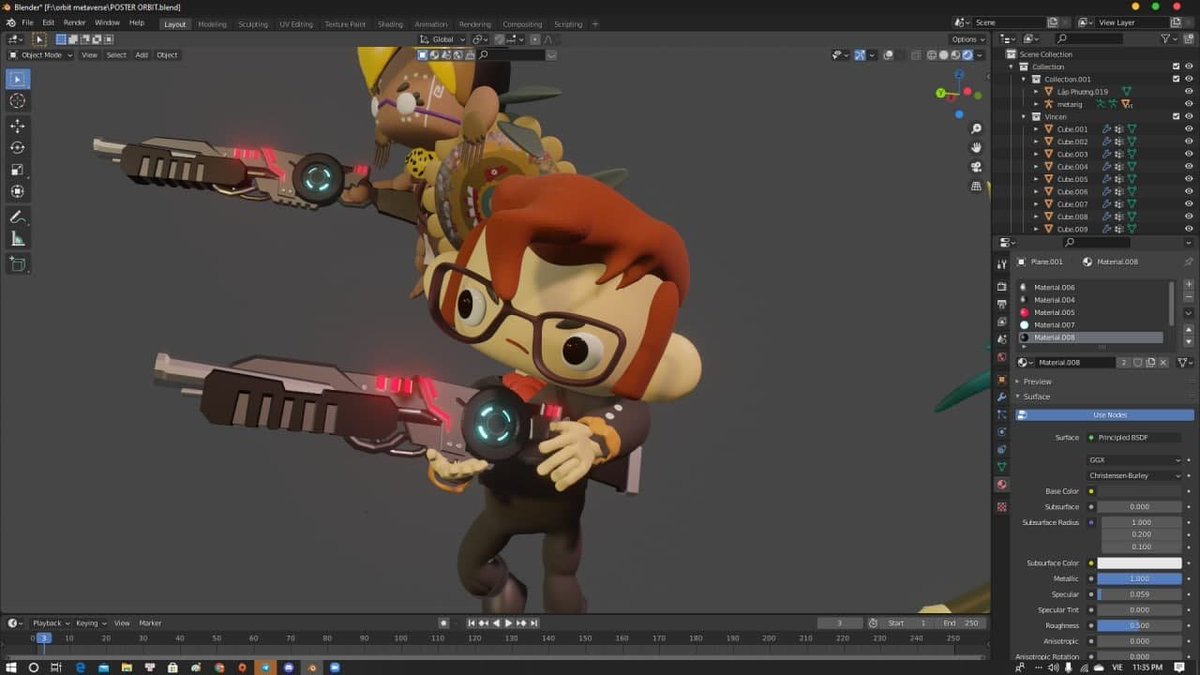
Task: Open the Christensen-Burley subsurface method dropdown
Action: coord(1135,476)
